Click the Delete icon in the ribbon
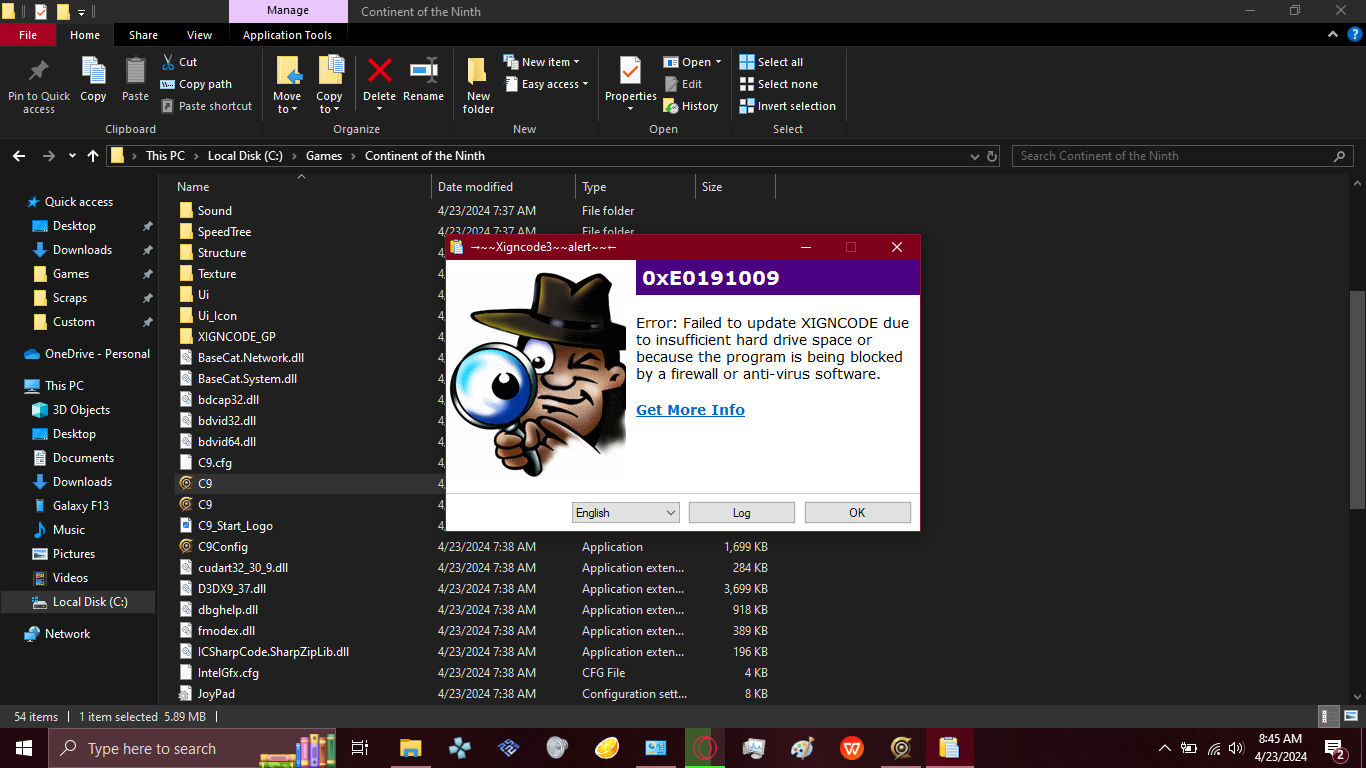Image resolution: width=1366 pixels, height=768 pixels. pyautogui.click(x=379, y=80)
